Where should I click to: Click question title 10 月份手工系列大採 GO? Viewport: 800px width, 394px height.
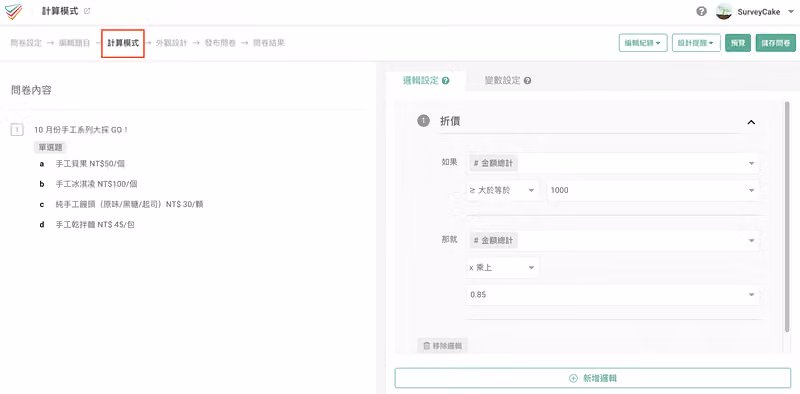click(81, 130)
